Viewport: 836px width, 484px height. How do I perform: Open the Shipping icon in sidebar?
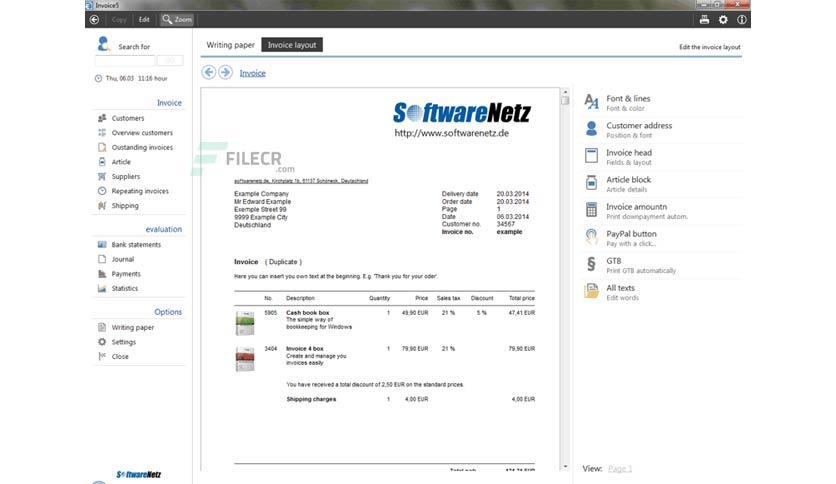102,205
